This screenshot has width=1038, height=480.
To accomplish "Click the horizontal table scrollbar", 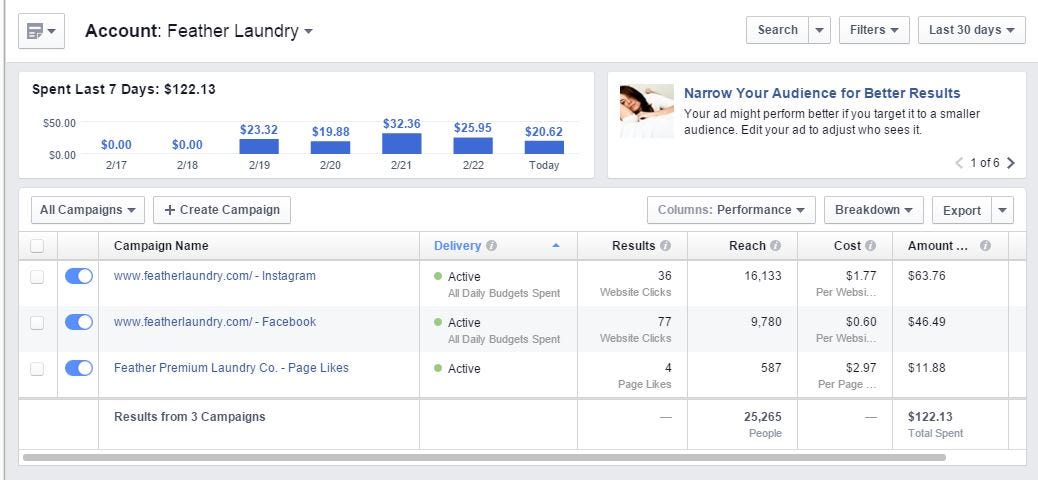I will (x=484, y=457).
